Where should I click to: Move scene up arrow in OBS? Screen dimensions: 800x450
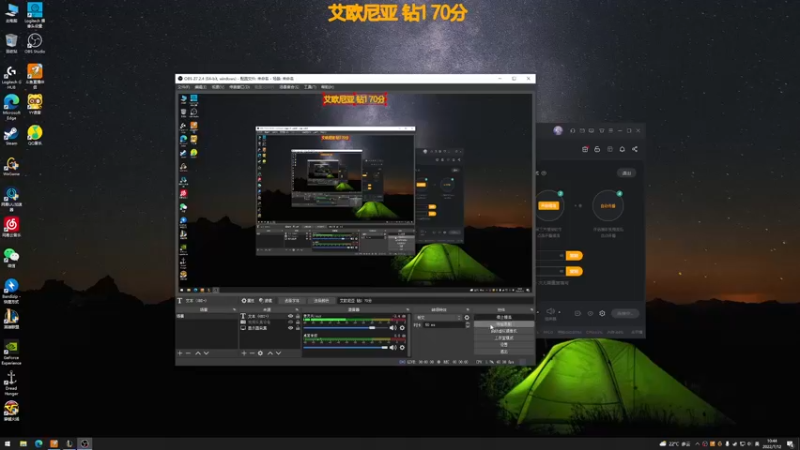(197, 353)
